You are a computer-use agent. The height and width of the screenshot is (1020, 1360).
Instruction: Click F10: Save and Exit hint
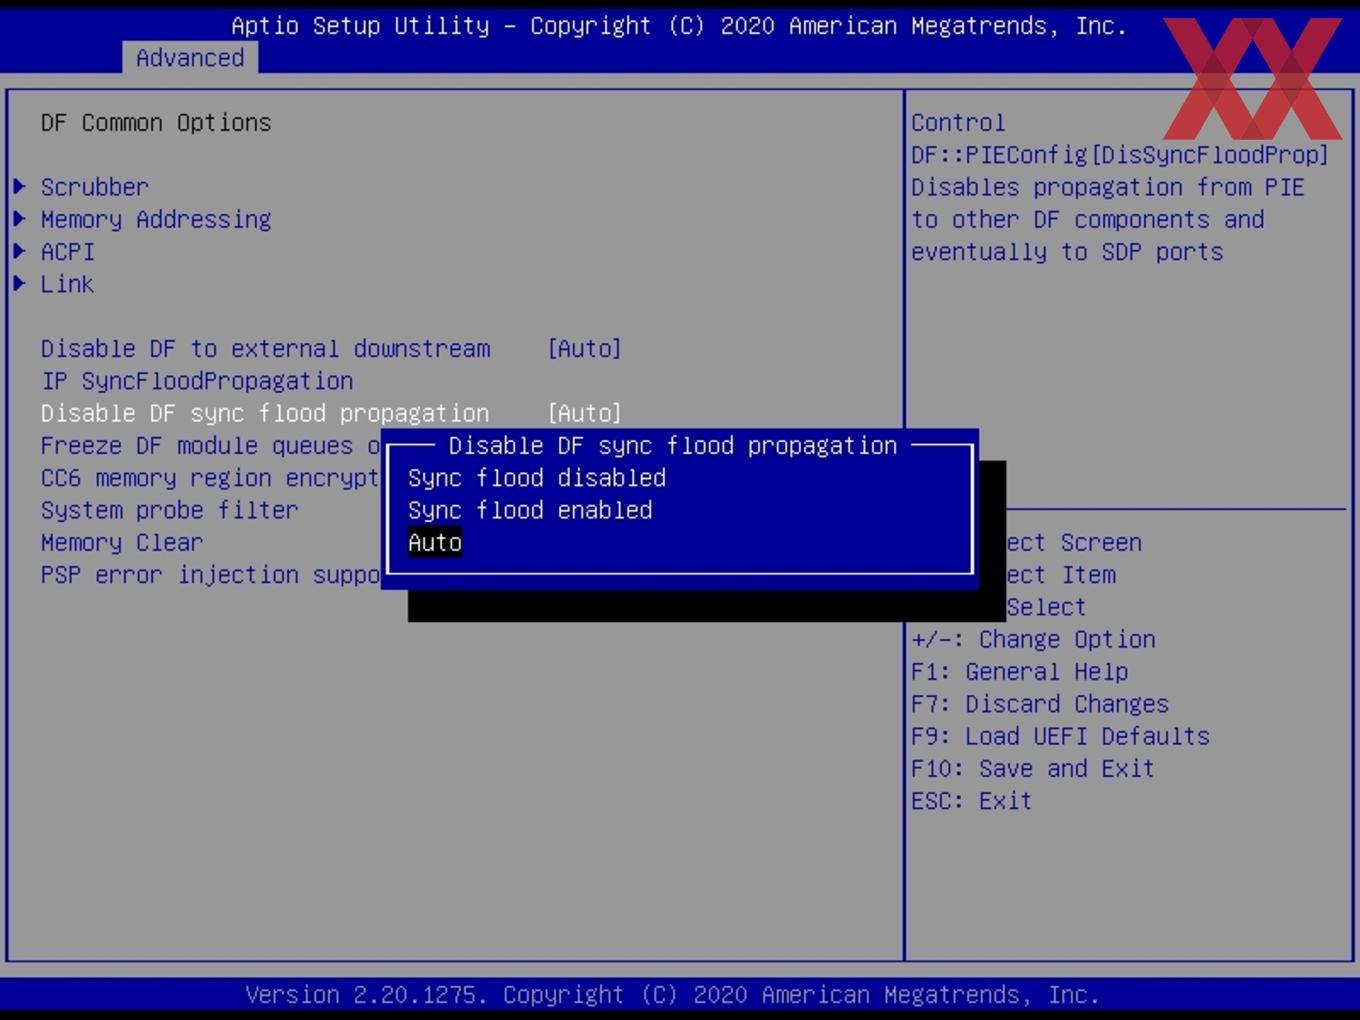1033,768
